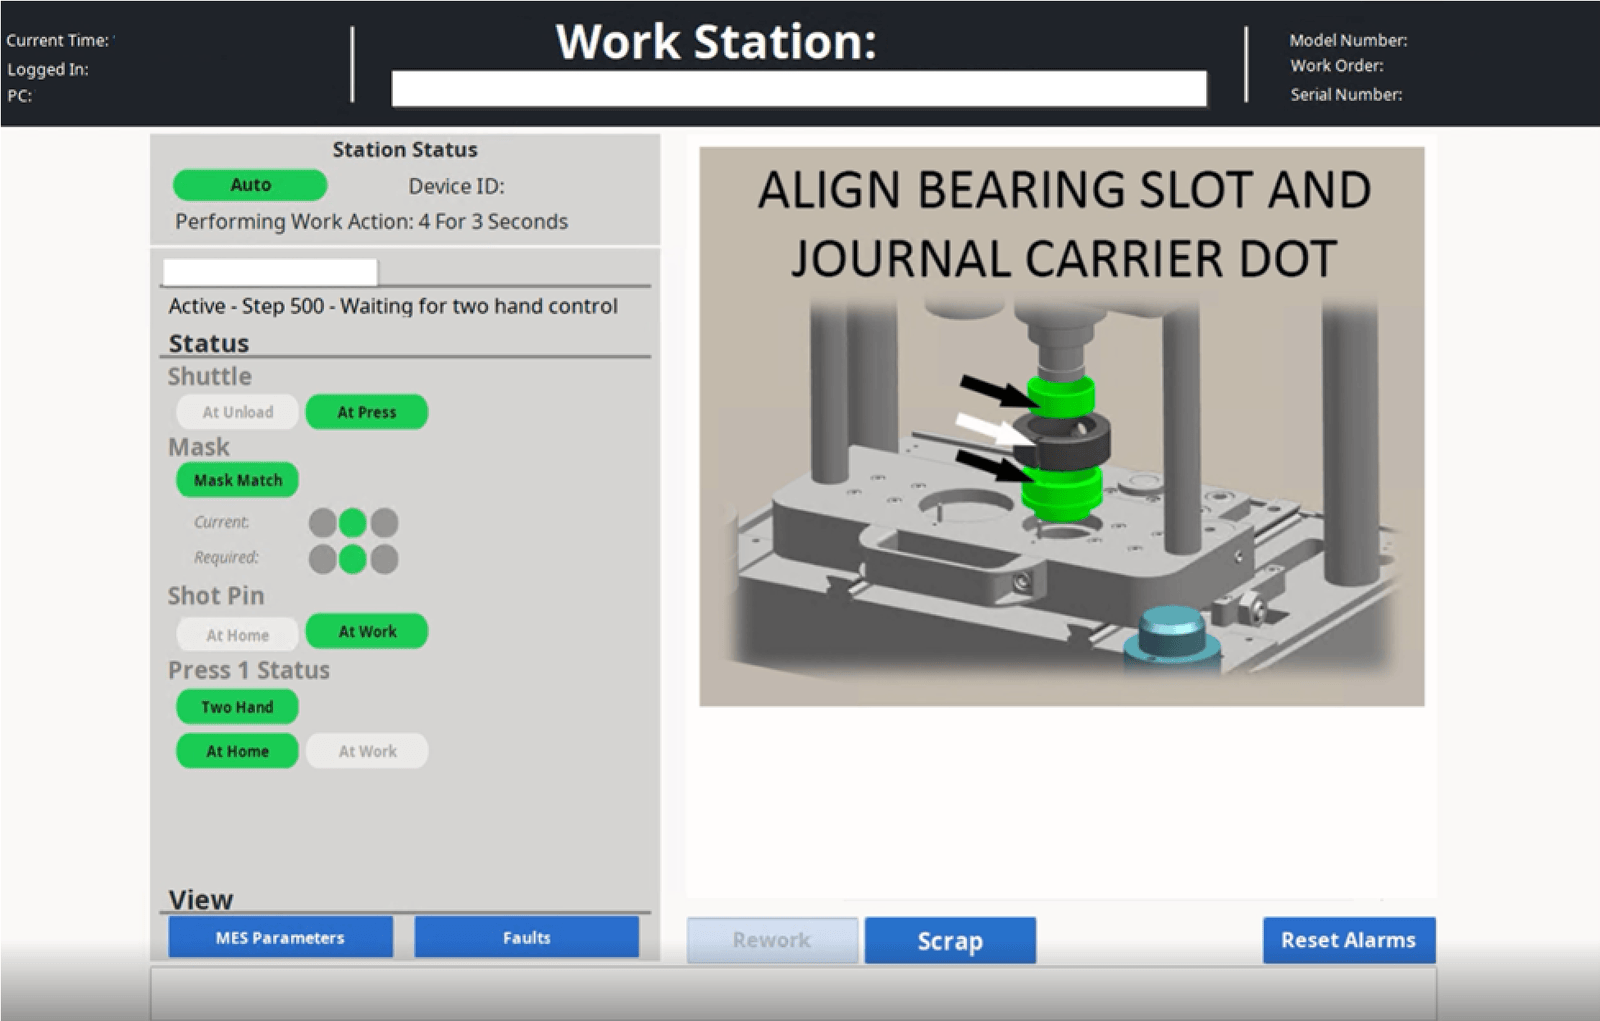Click the Mask Match status pill
Screen dimensions: 1600x1021
(238, 480)
